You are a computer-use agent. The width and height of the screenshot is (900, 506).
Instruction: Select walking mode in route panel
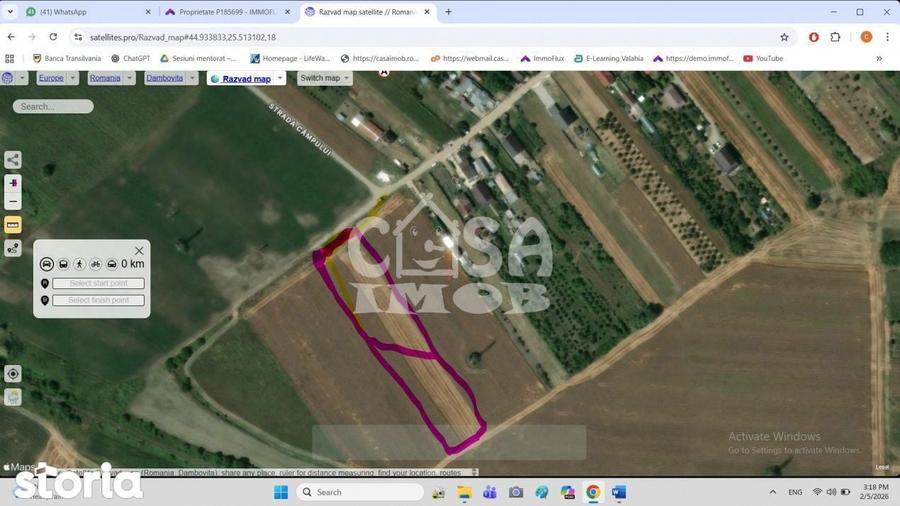pos(79,264)
